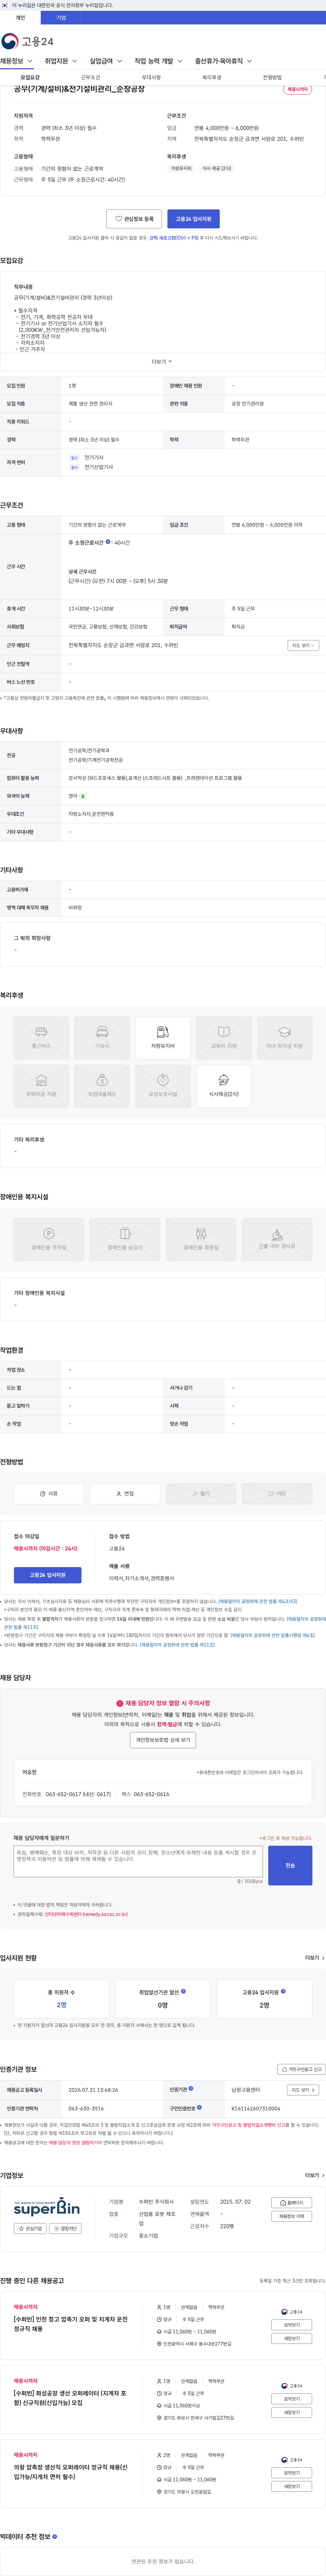Switch to the 기업 tab
The width and height of the screenshot is (326, 2576).
[x=61, y=18]
